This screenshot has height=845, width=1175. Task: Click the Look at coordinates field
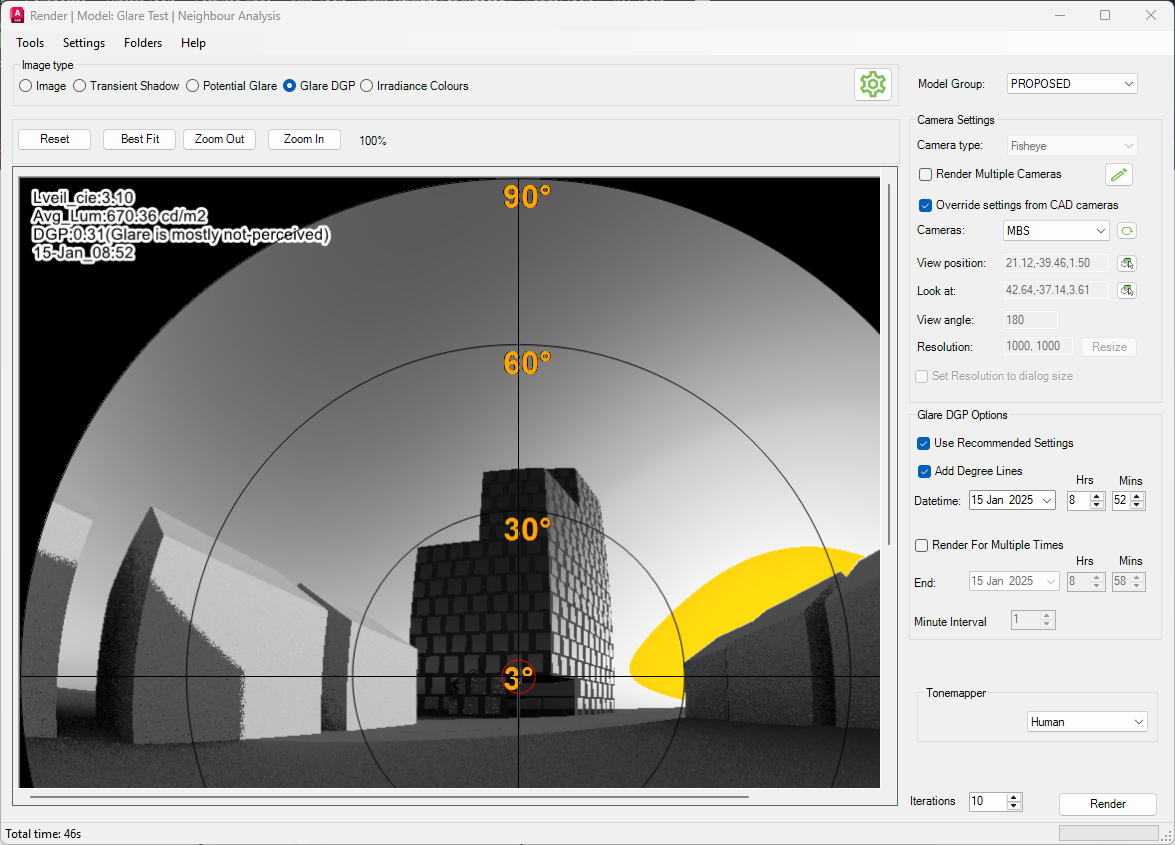(1057, 290)
